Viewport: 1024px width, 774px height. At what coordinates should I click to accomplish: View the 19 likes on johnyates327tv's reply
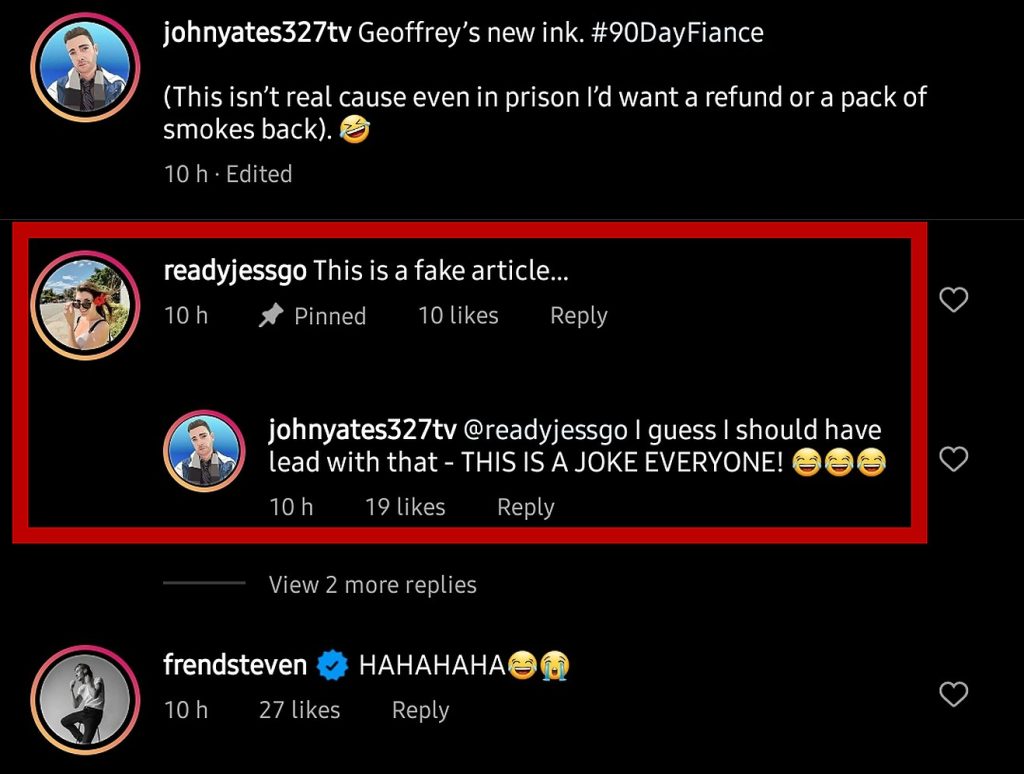coord(404,507)
